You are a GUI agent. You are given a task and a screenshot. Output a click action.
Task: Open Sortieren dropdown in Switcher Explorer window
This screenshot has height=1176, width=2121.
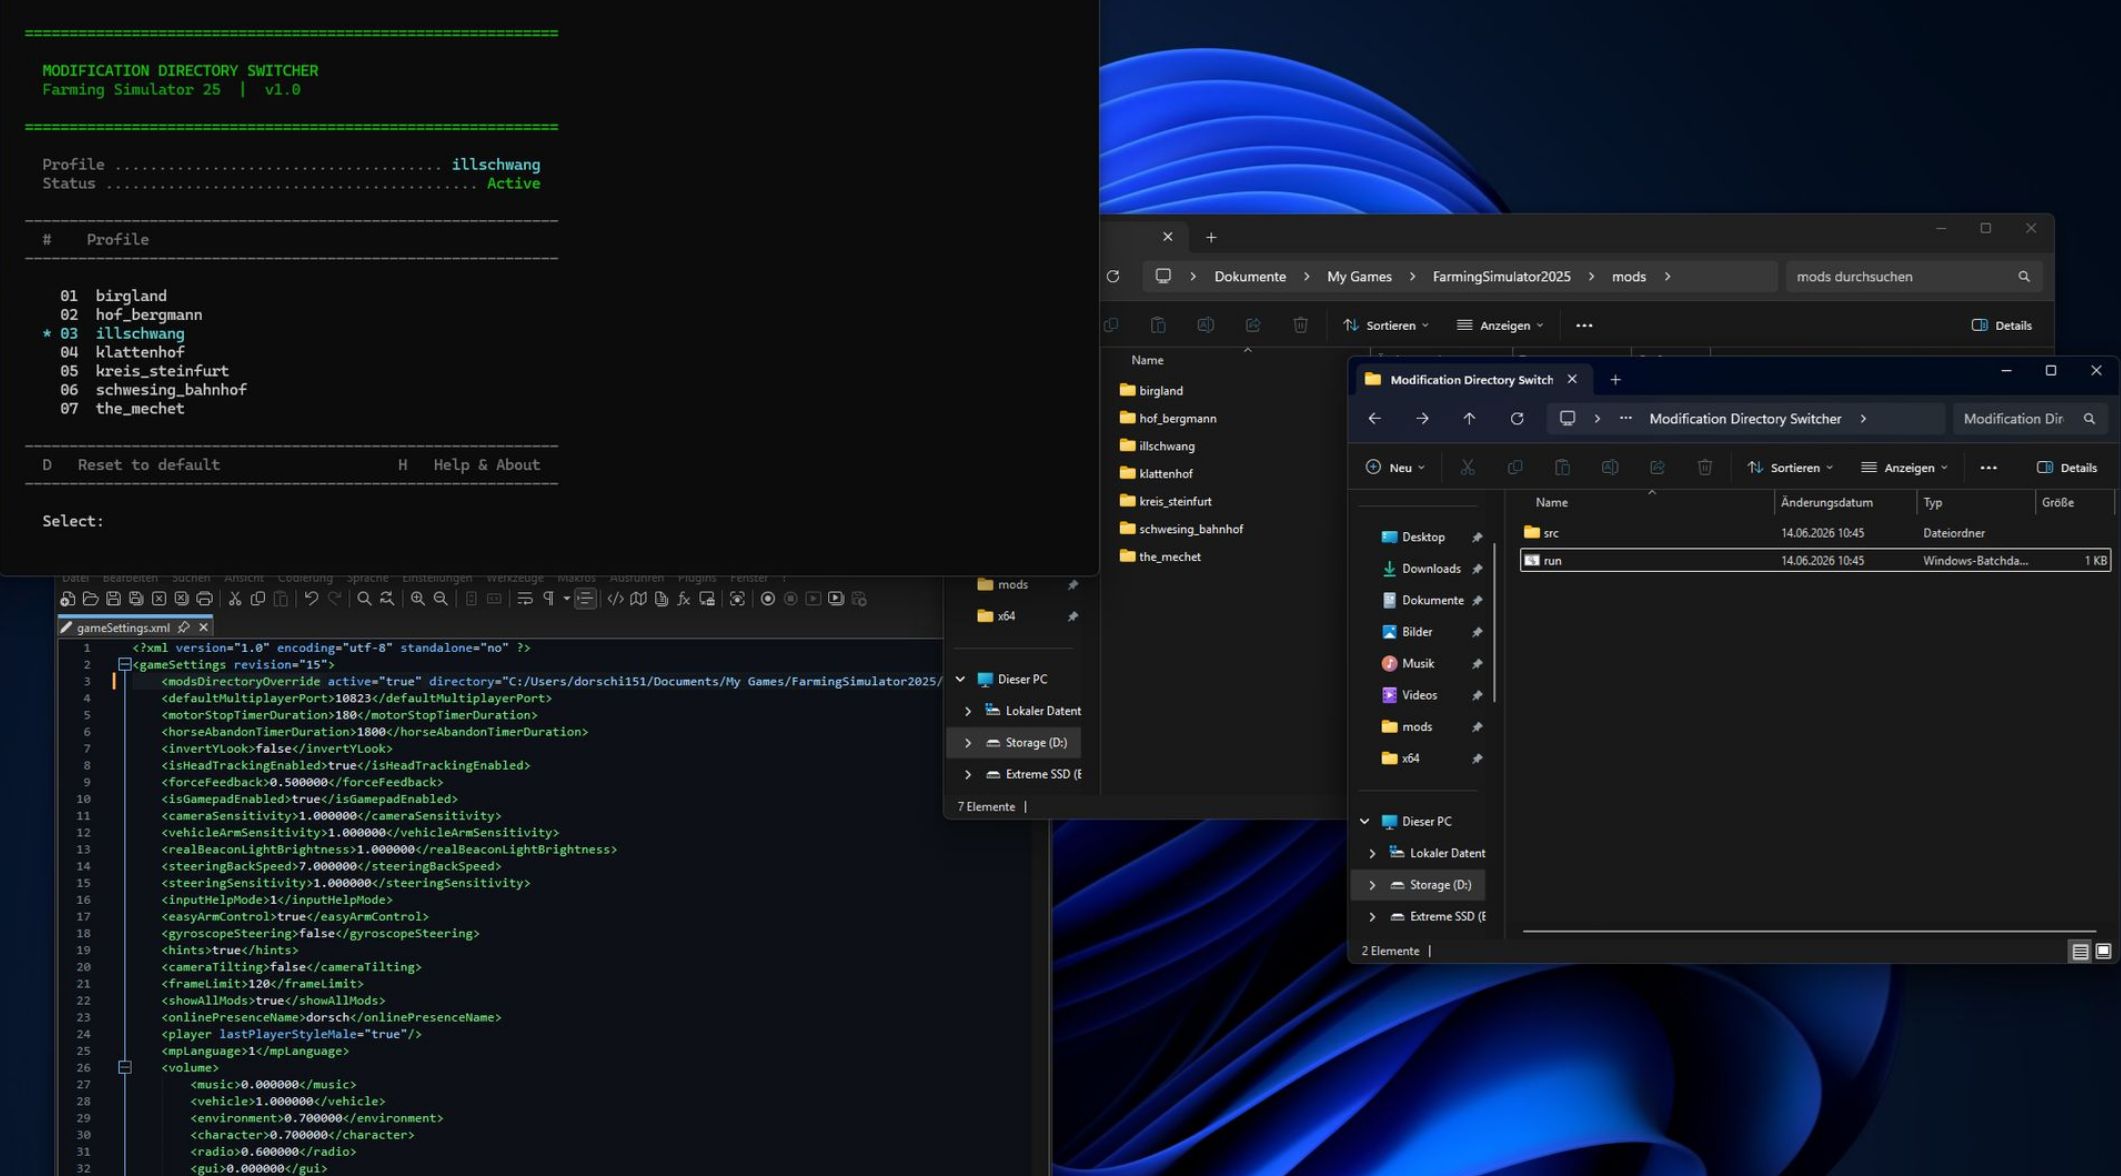pos(1790,468)
